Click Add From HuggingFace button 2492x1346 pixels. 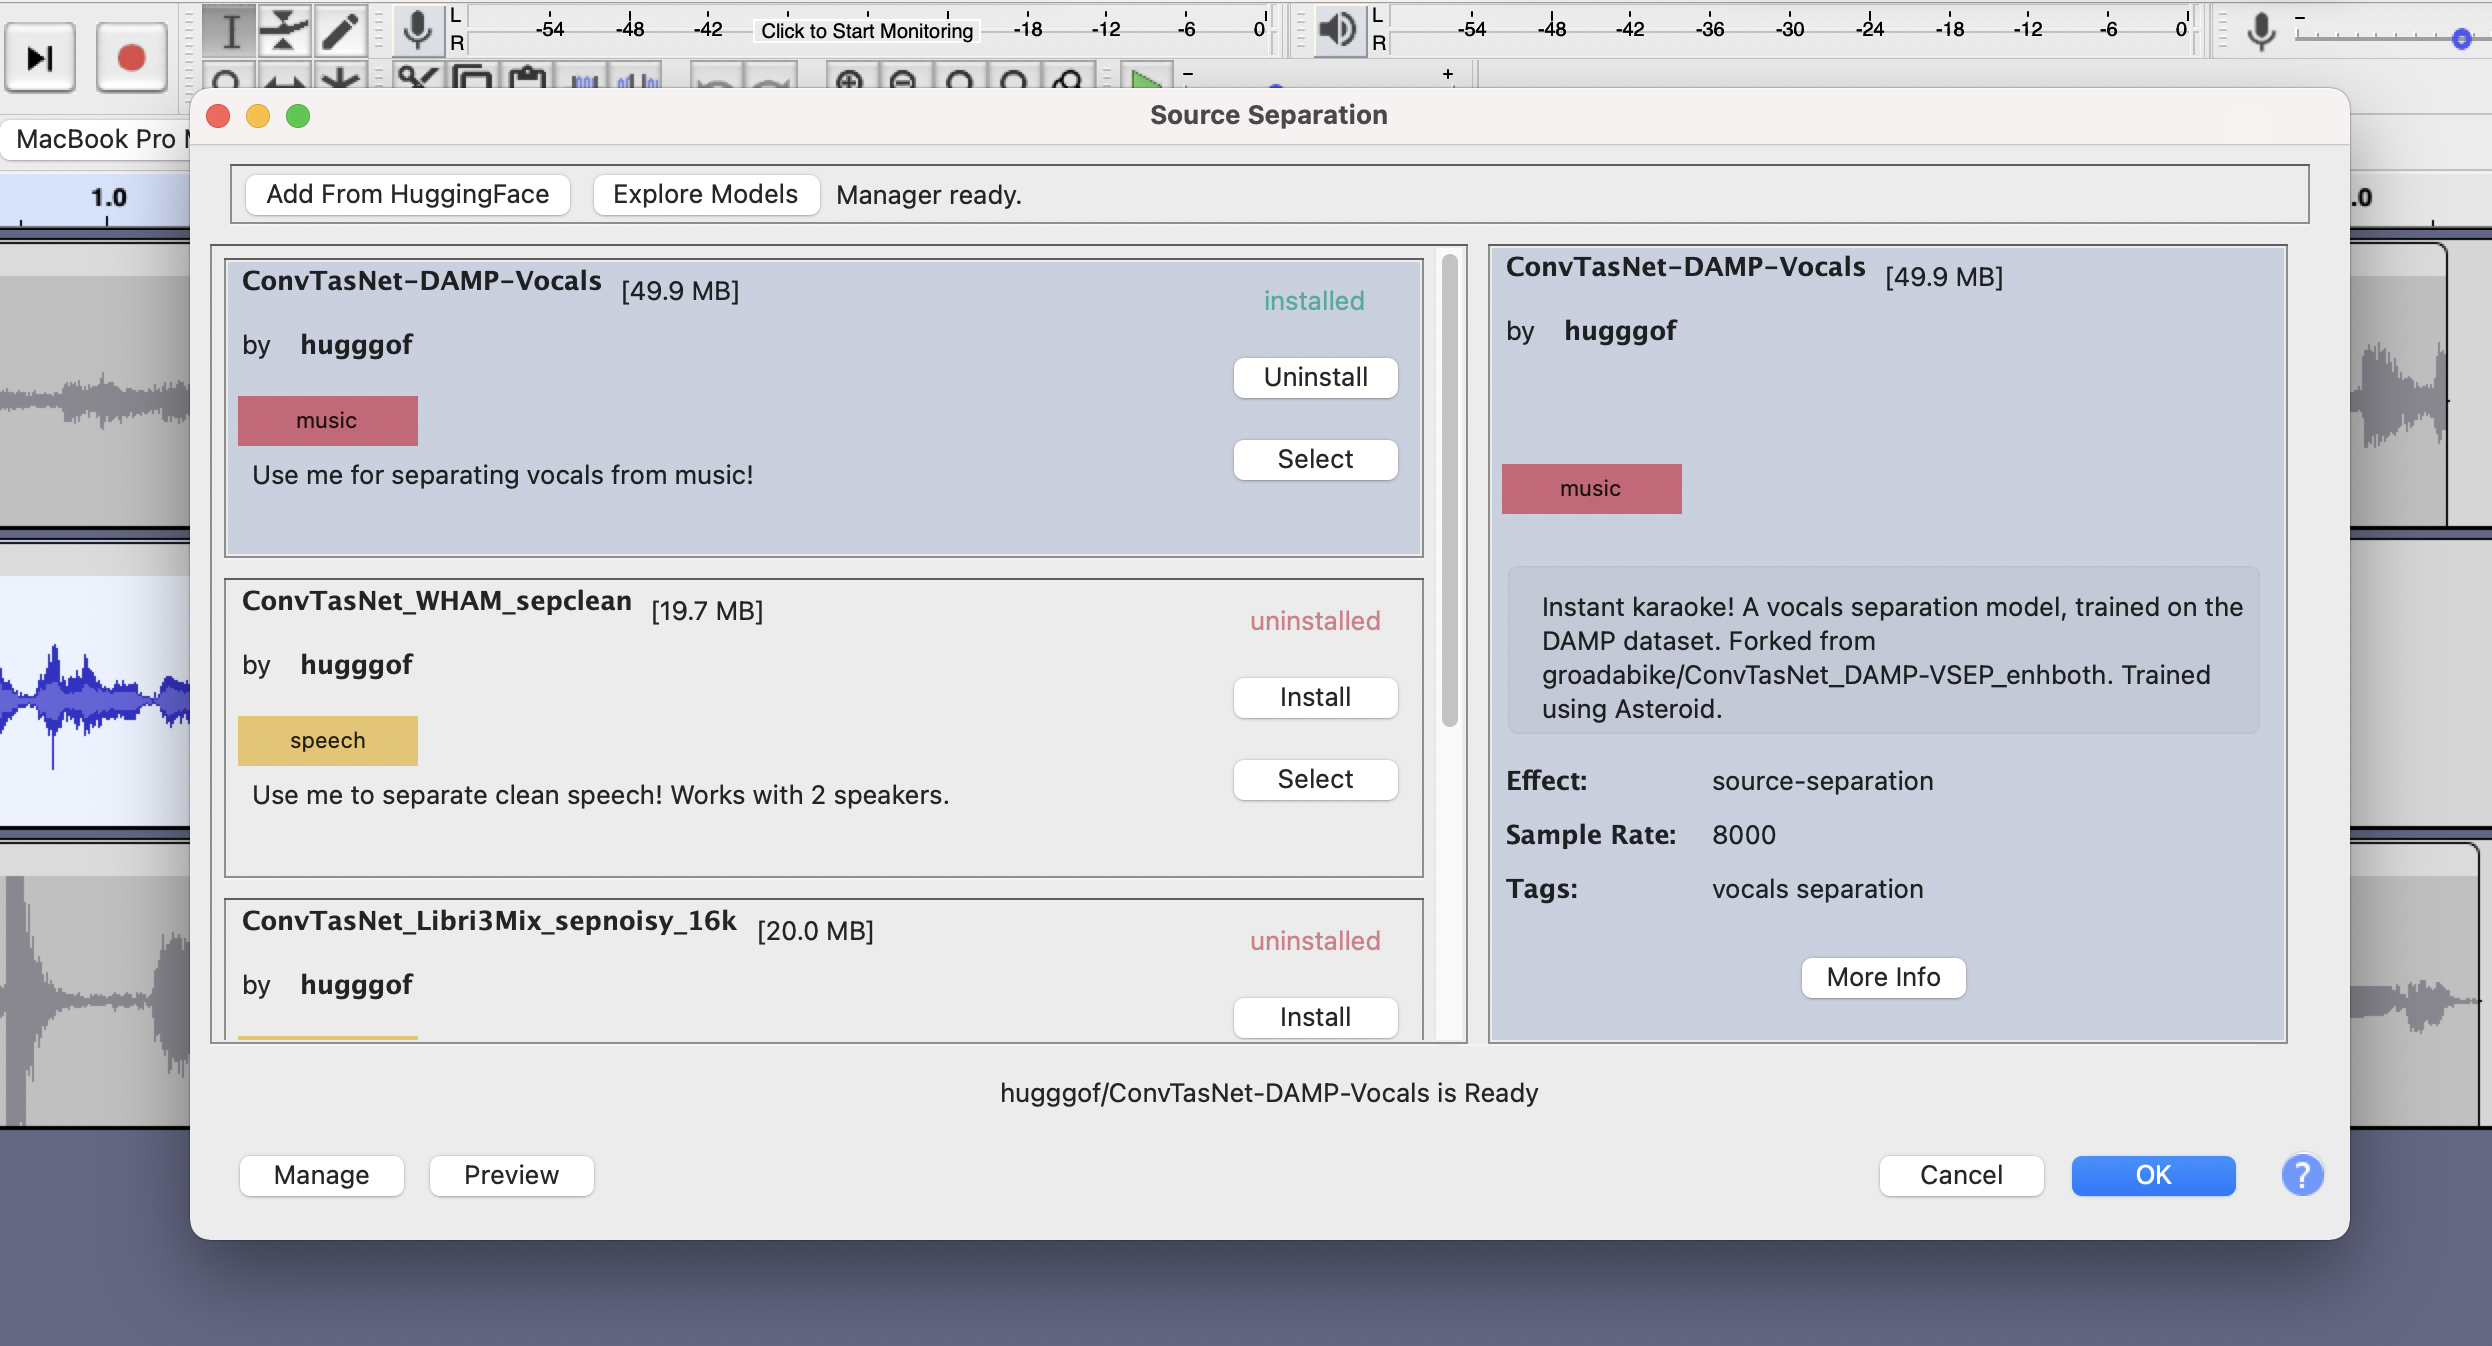(407, 194)
